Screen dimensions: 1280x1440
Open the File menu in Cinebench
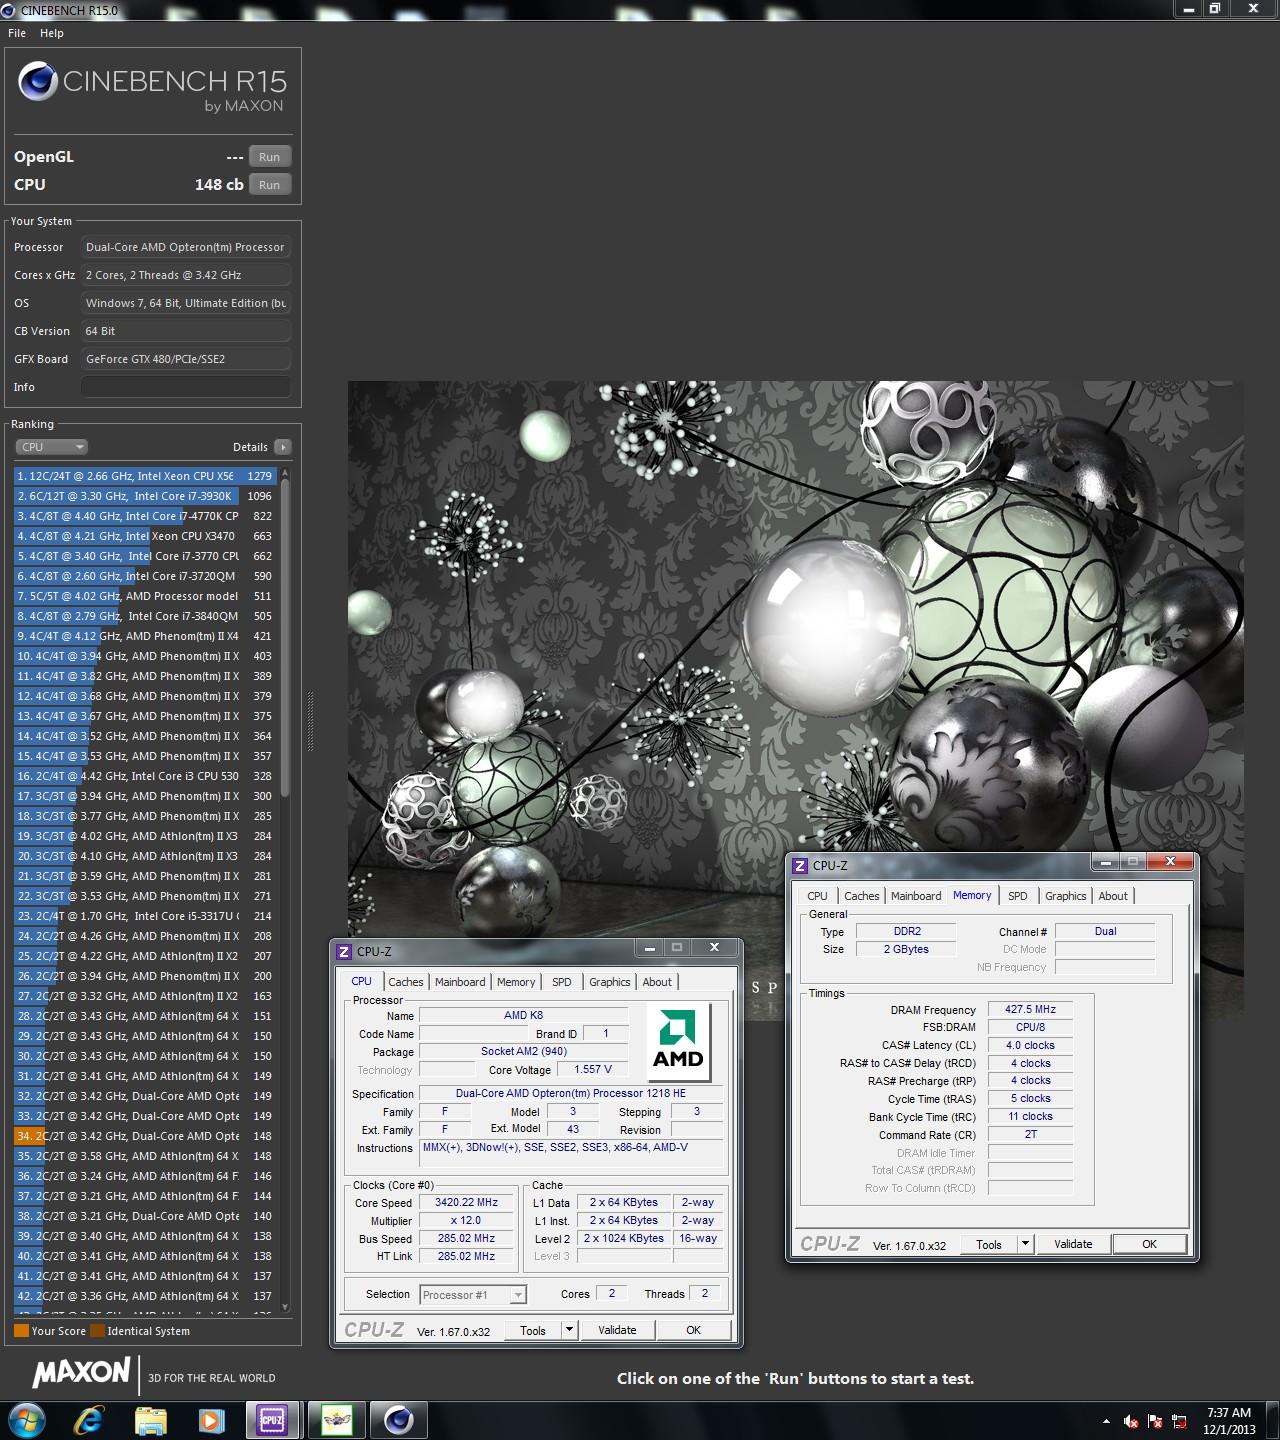(17, 33)
